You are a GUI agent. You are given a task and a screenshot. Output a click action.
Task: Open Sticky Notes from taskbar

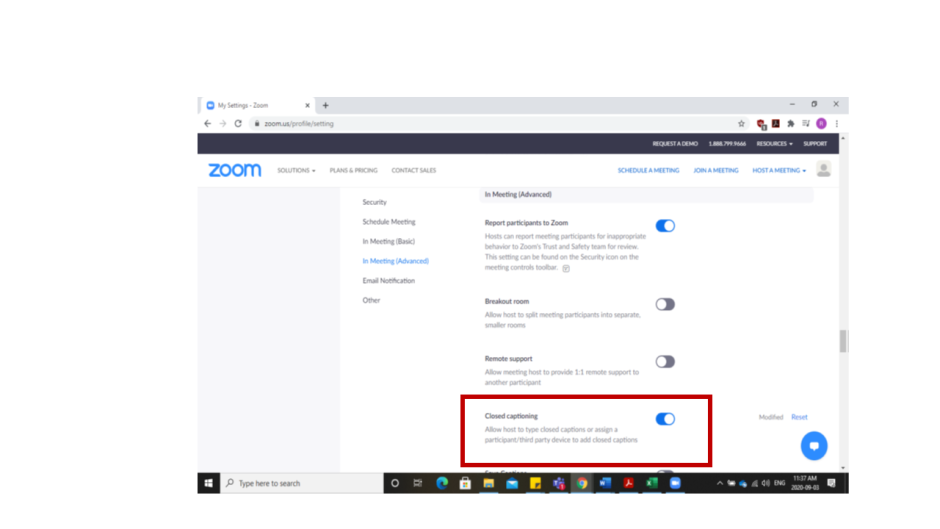point(535,483)
